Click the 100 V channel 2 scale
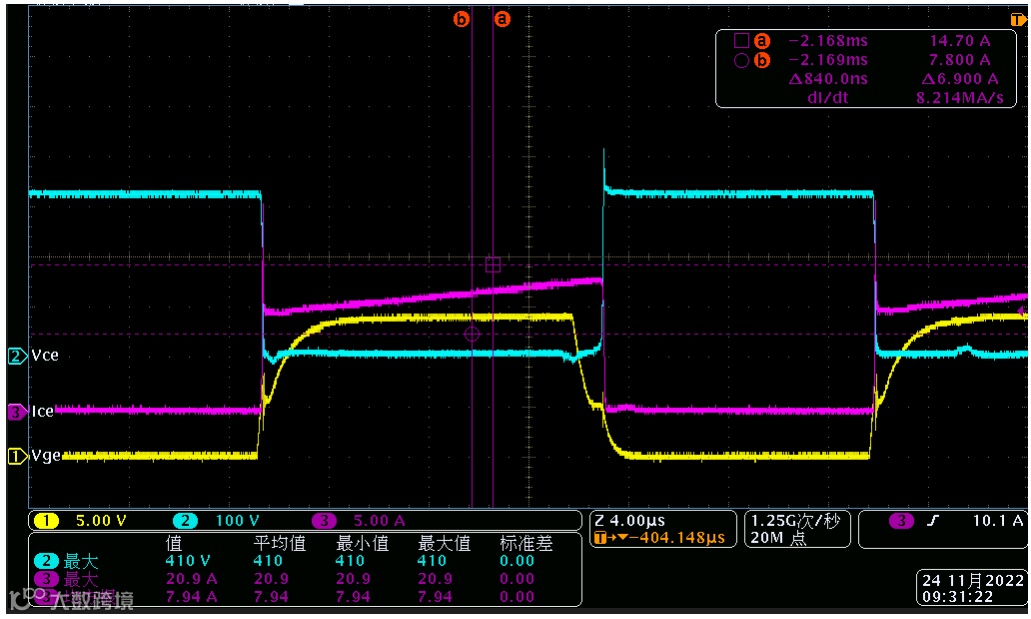This screenshot has height=619, width=1031. pos(237,521)
